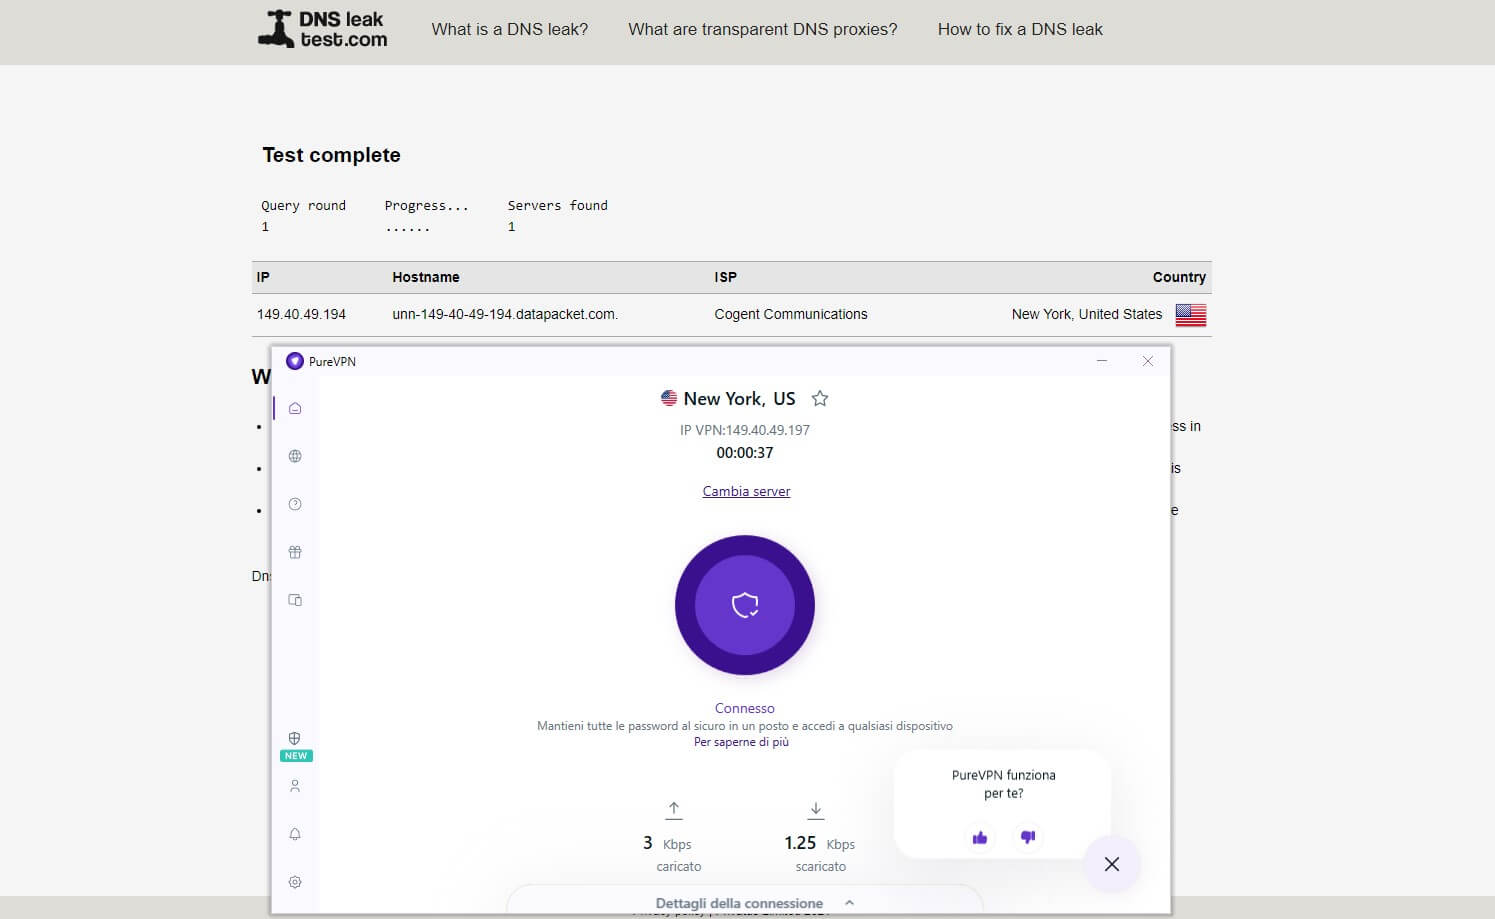Viewport: 1495px width, 919px height.
Task: Click the Connesso status text
Action: coord(745,708)
